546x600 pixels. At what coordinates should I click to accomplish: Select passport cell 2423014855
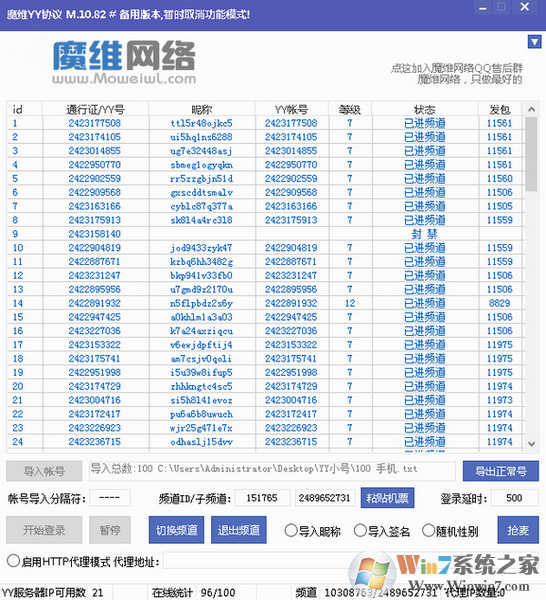click(x=95, y=151)
